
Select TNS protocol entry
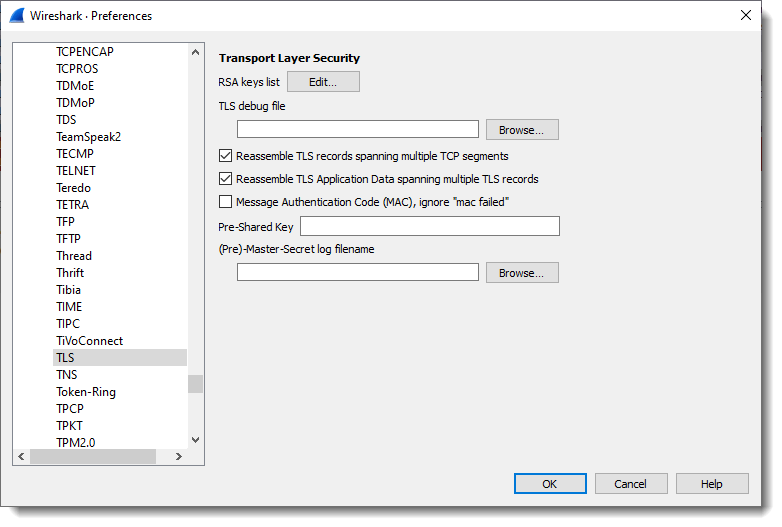pyautogui.click(x=67, y=374)
